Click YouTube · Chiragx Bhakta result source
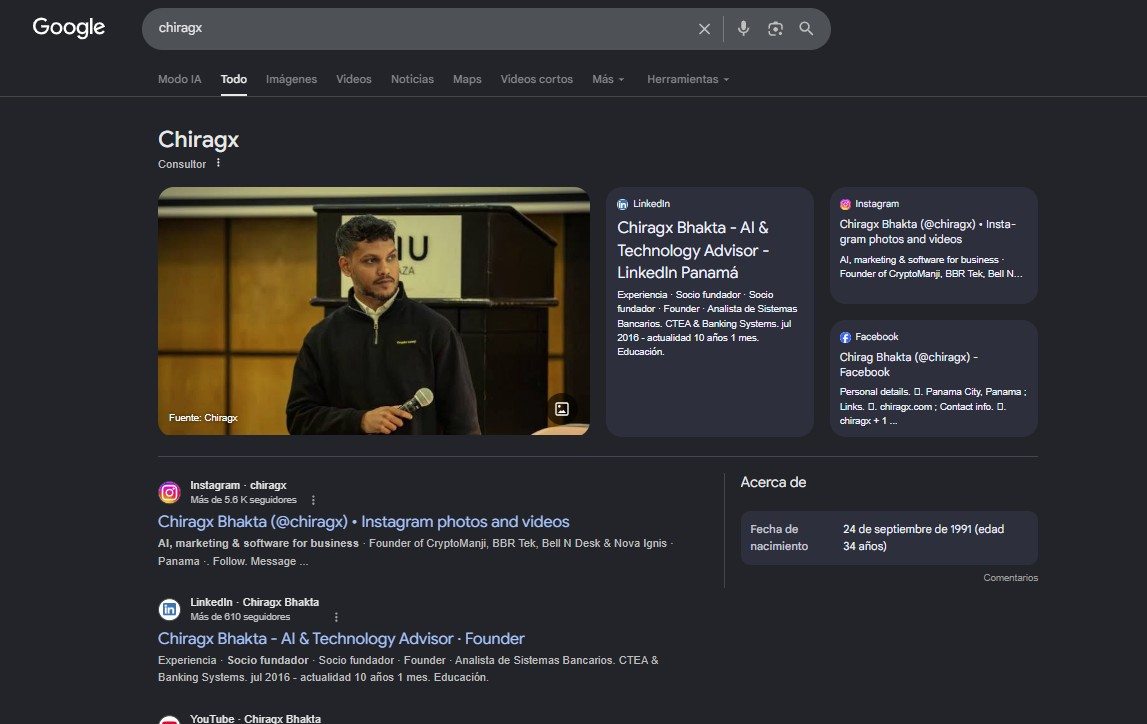The height and width of the screenshot is (724, 1147). (x=255, y=718)
